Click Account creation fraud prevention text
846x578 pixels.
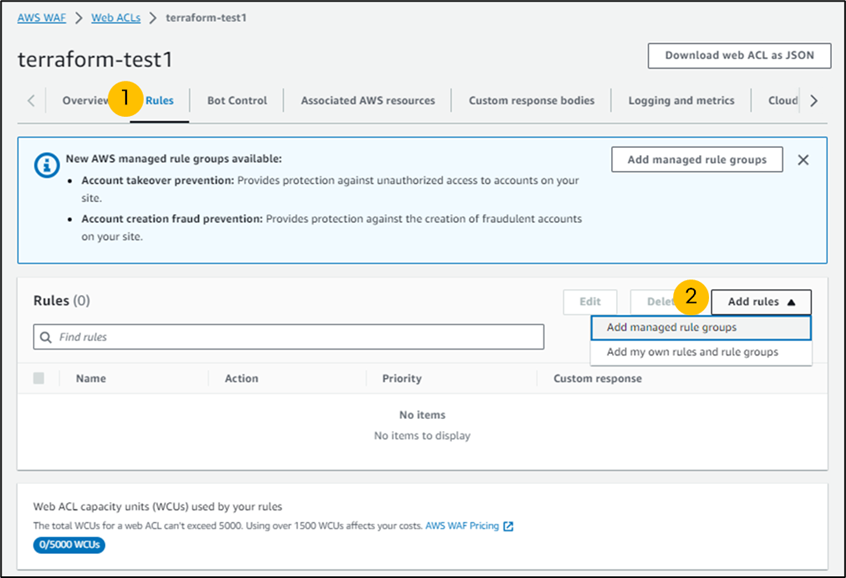pyautogui.click(x=172, y=219)
